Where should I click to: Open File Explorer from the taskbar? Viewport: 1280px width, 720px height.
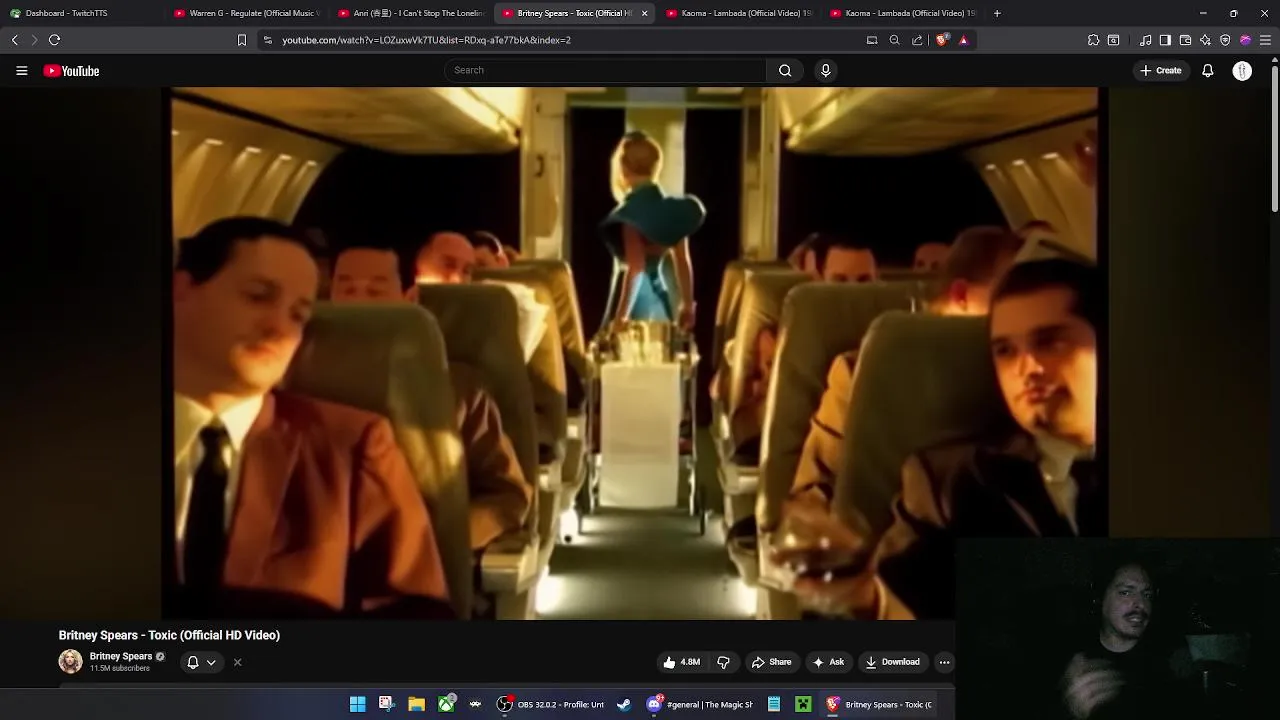tap(416, 704)
